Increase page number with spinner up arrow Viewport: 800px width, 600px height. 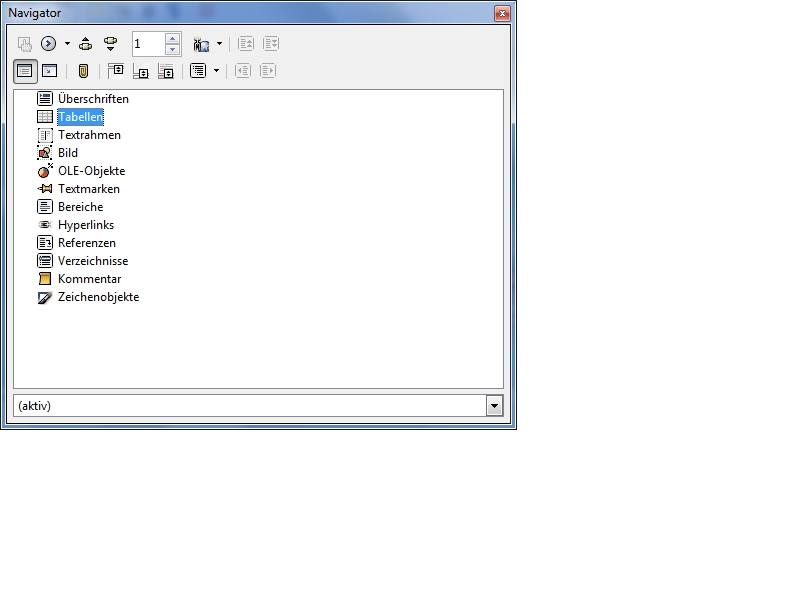172,38
